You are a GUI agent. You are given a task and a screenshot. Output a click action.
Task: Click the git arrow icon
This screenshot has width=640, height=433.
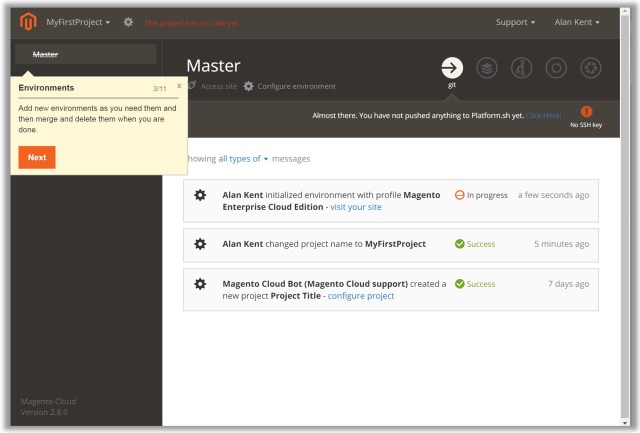tap(452, 68)
